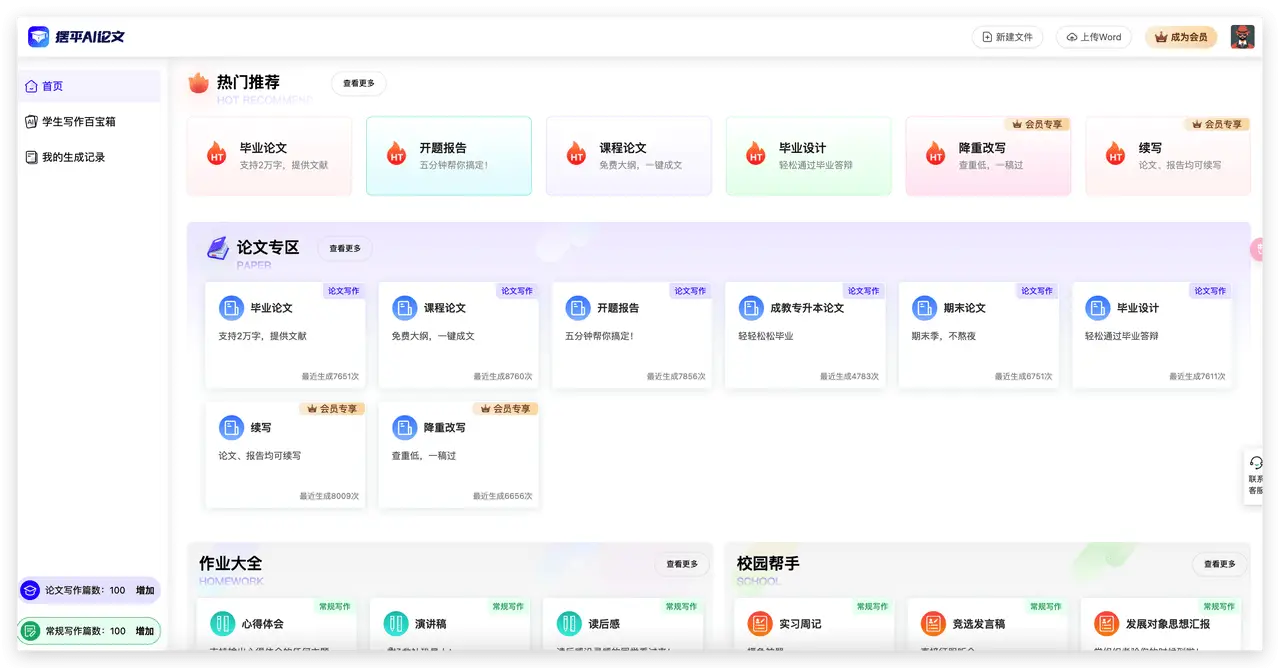
Task: Click the blue document icon of 论文专区 开题报告
Action: tap(578, 308)
